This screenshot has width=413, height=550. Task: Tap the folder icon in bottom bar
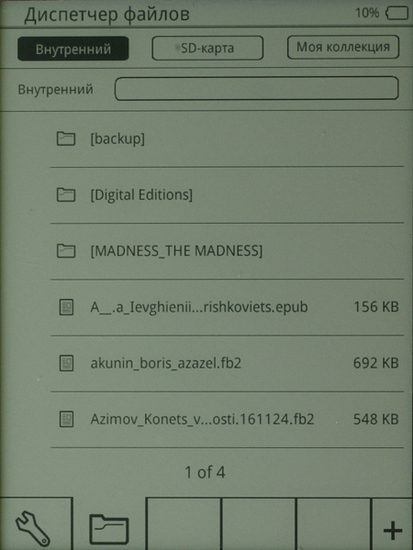pos(109,529)
